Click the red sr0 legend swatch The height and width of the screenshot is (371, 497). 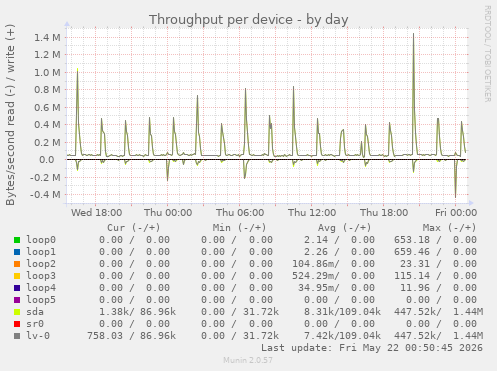click(x=17, y=324)
